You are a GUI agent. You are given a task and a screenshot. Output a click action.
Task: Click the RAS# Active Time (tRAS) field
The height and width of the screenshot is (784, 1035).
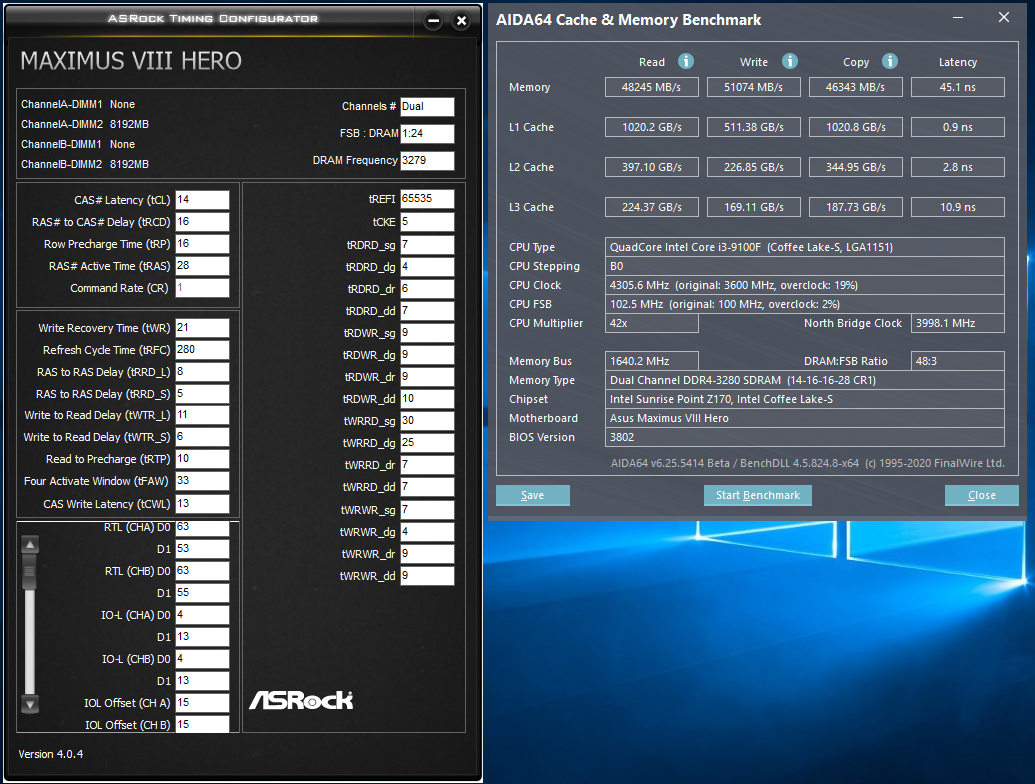pos(202,266)
